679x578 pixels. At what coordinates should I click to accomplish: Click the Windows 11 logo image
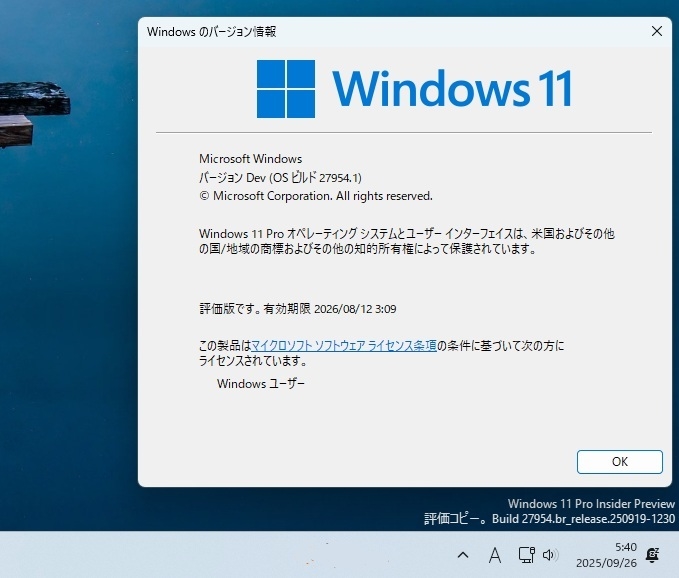coord(414,89)
